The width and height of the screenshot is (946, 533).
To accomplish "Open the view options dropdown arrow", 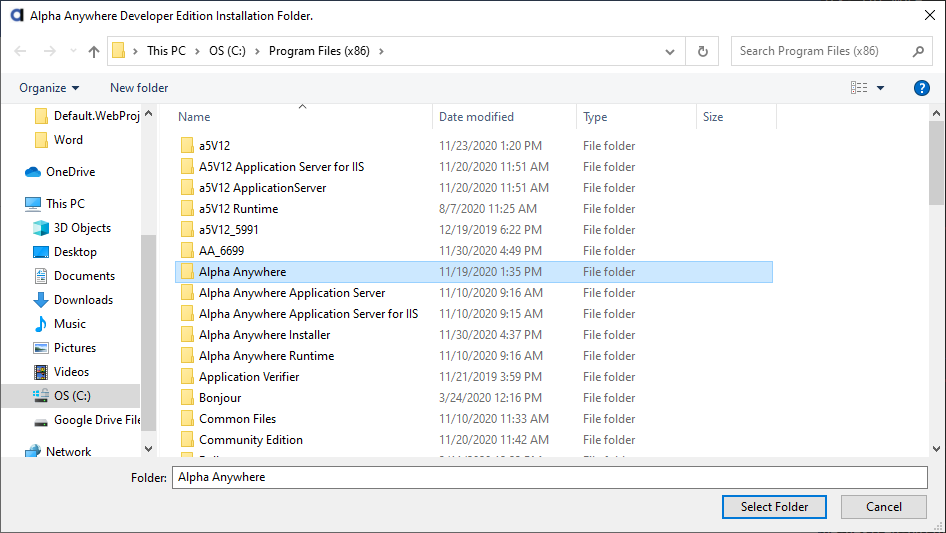I will tap(880, 88).
